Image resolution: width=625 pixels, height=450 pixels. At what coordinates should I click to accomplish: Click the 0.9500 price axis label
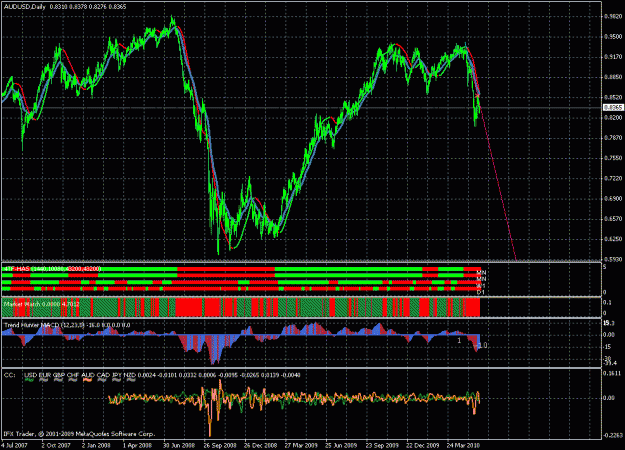click(x=613, y=37)
